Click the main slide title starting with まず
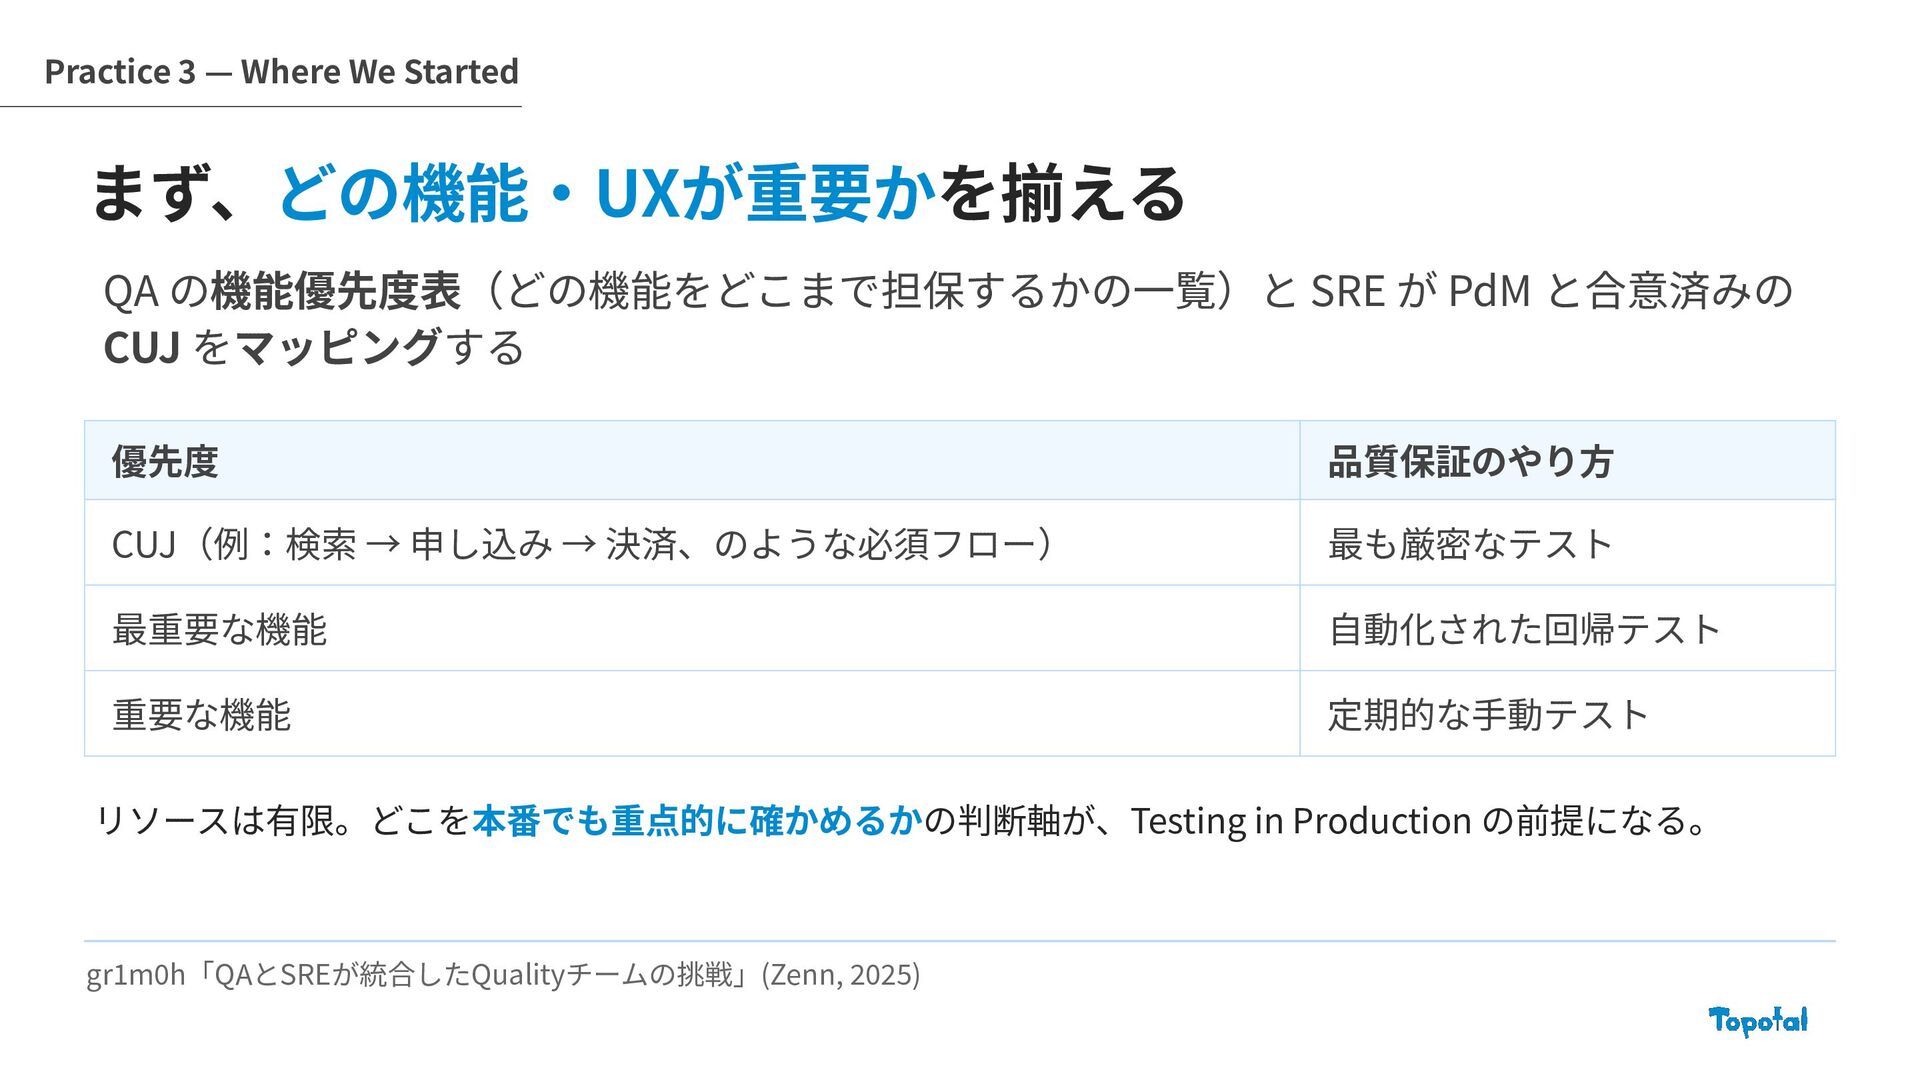The width and height of the screenshot is (1920, 1080). click(x=638, y=193)
